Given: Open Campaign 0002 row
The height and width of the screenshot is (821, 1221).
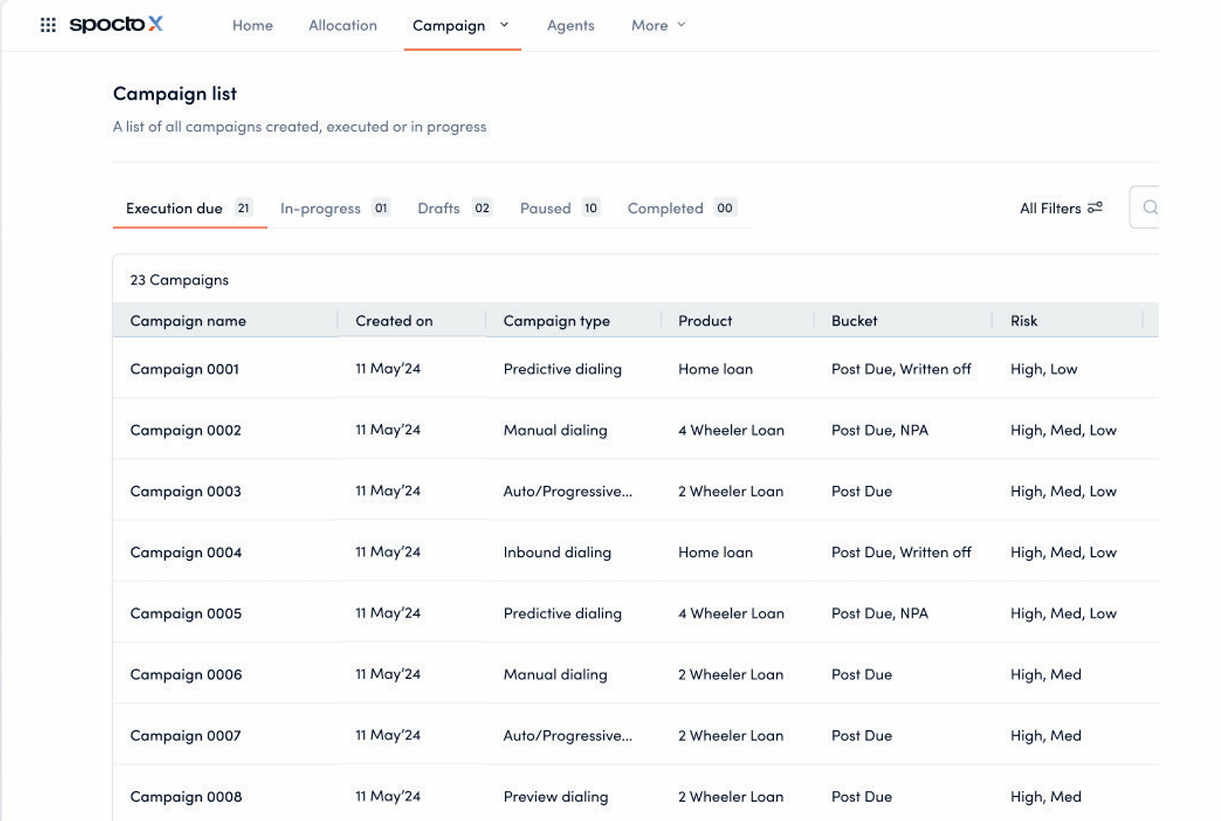Looking at the screenshot, I should click(636, 430).
